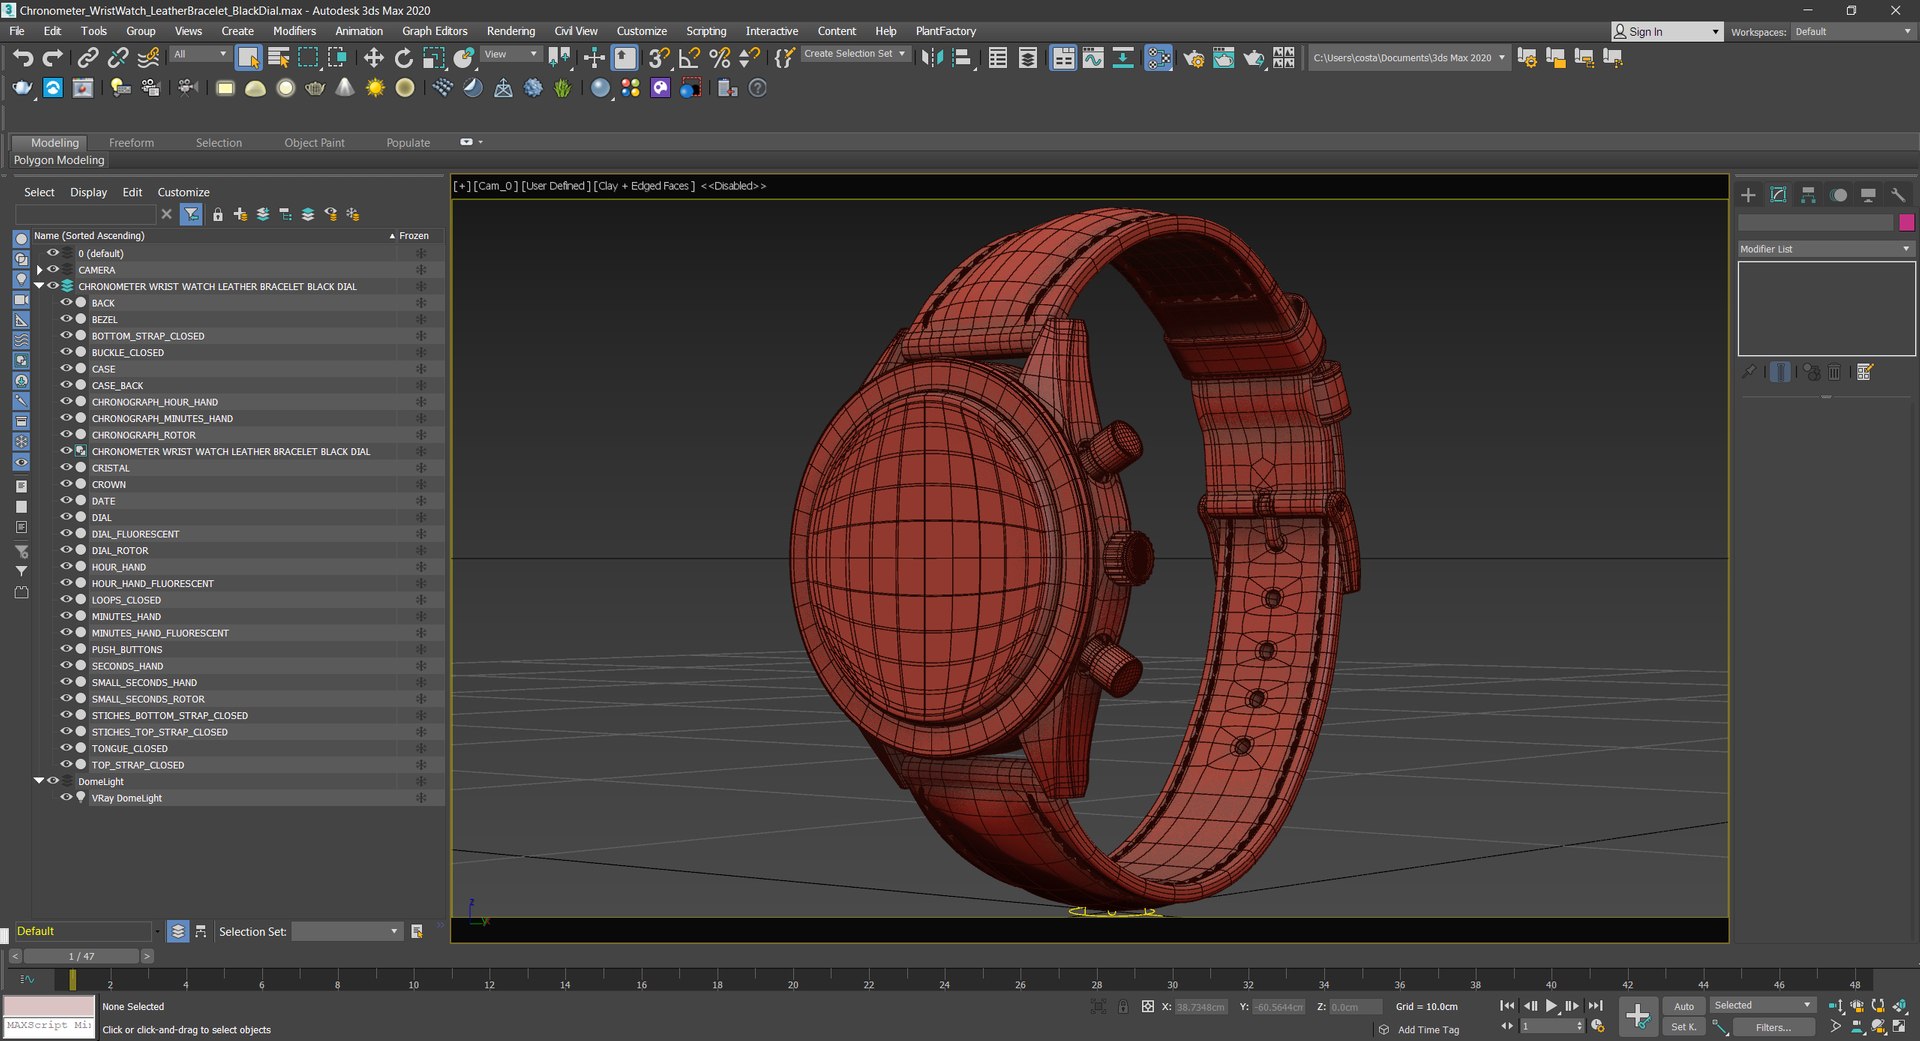The width and height of the screenshot is (1920, 1041).
Task: Toggle the Frozen state of the CASE row
Action: 421,369
